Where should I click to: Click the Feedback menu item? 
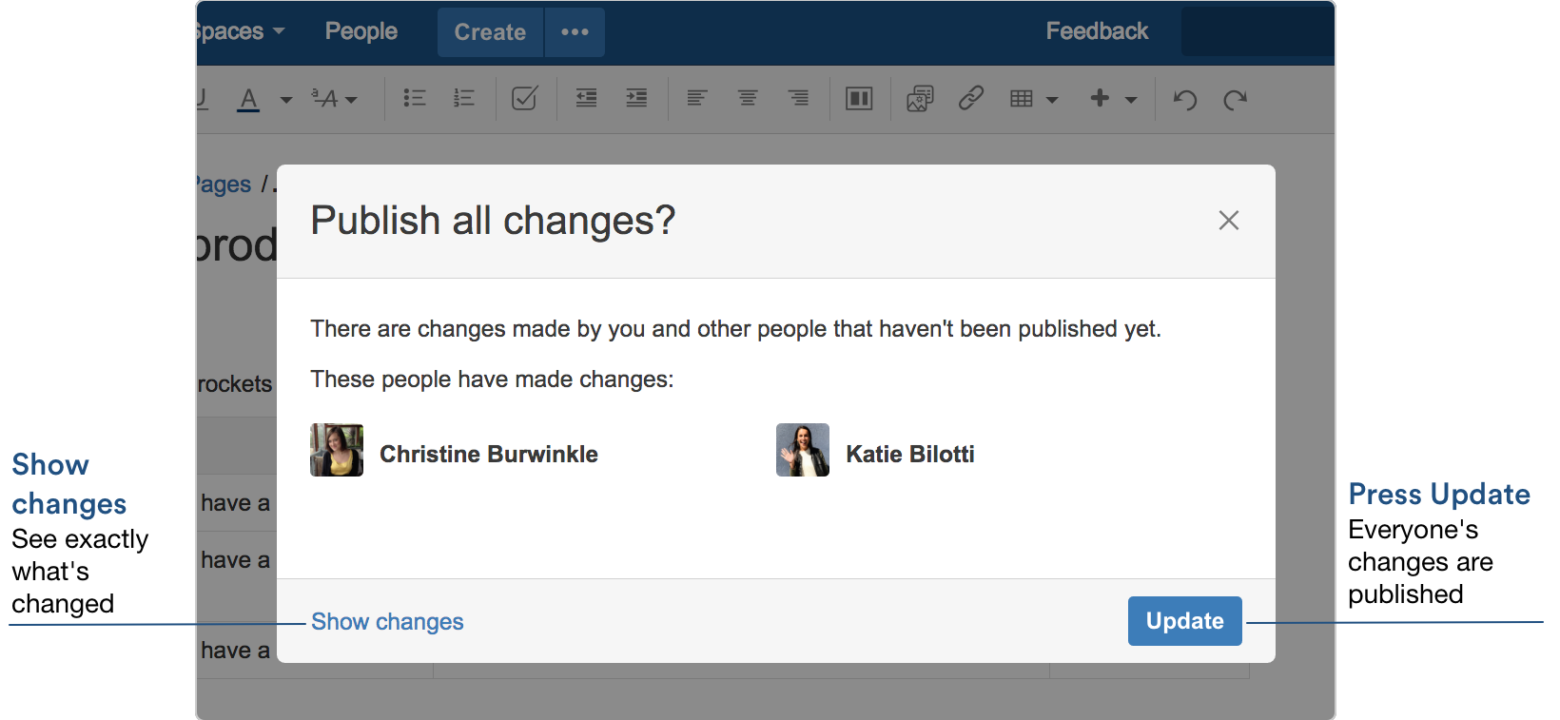tap(1097, 31)
